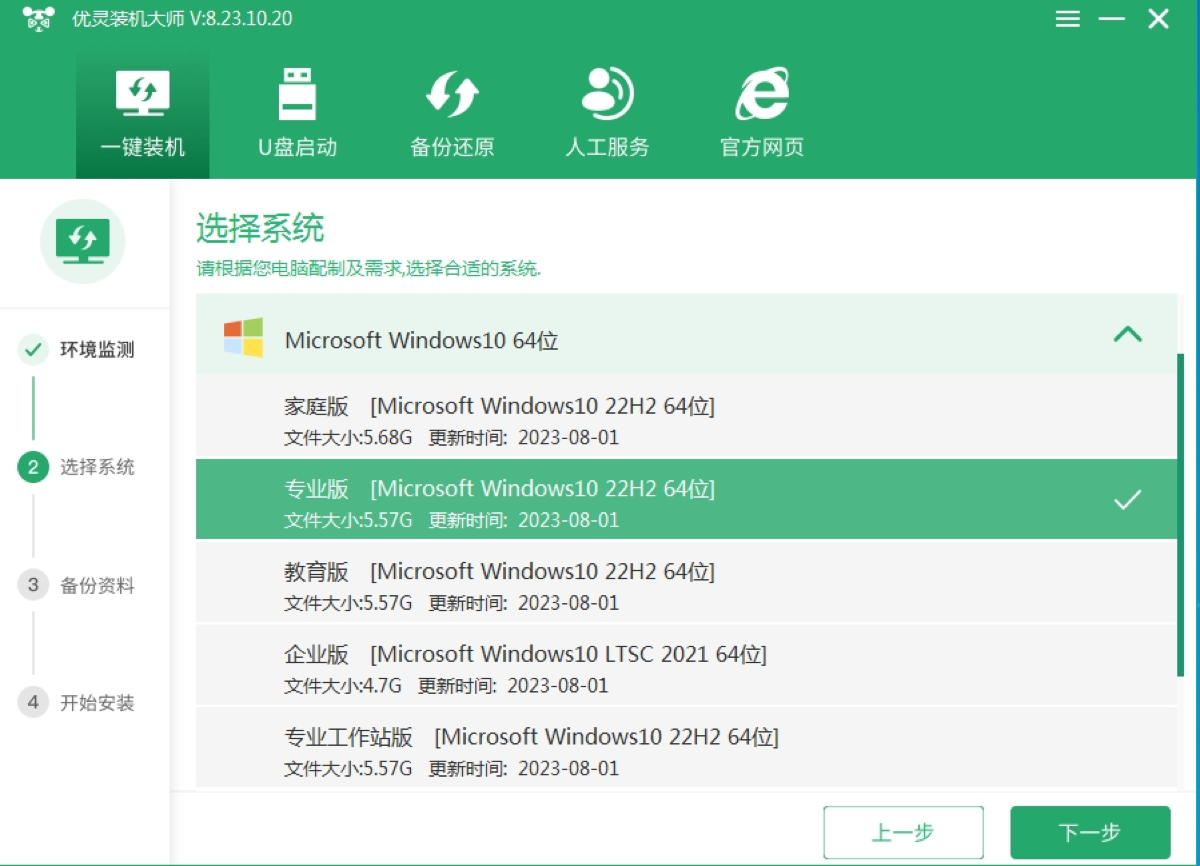
Task: Click the system list vertical scrollbar
Action: 1181,515
